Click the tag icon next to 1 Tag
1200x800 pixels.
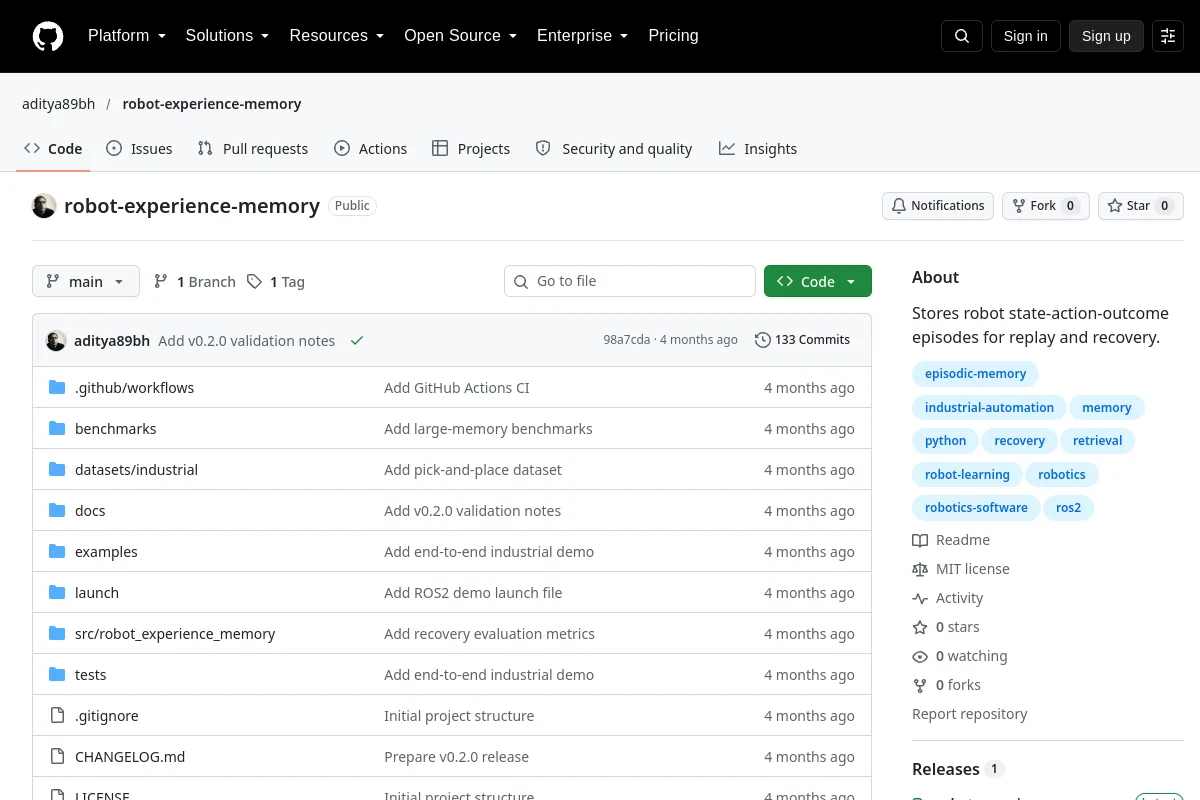[255, 282]
